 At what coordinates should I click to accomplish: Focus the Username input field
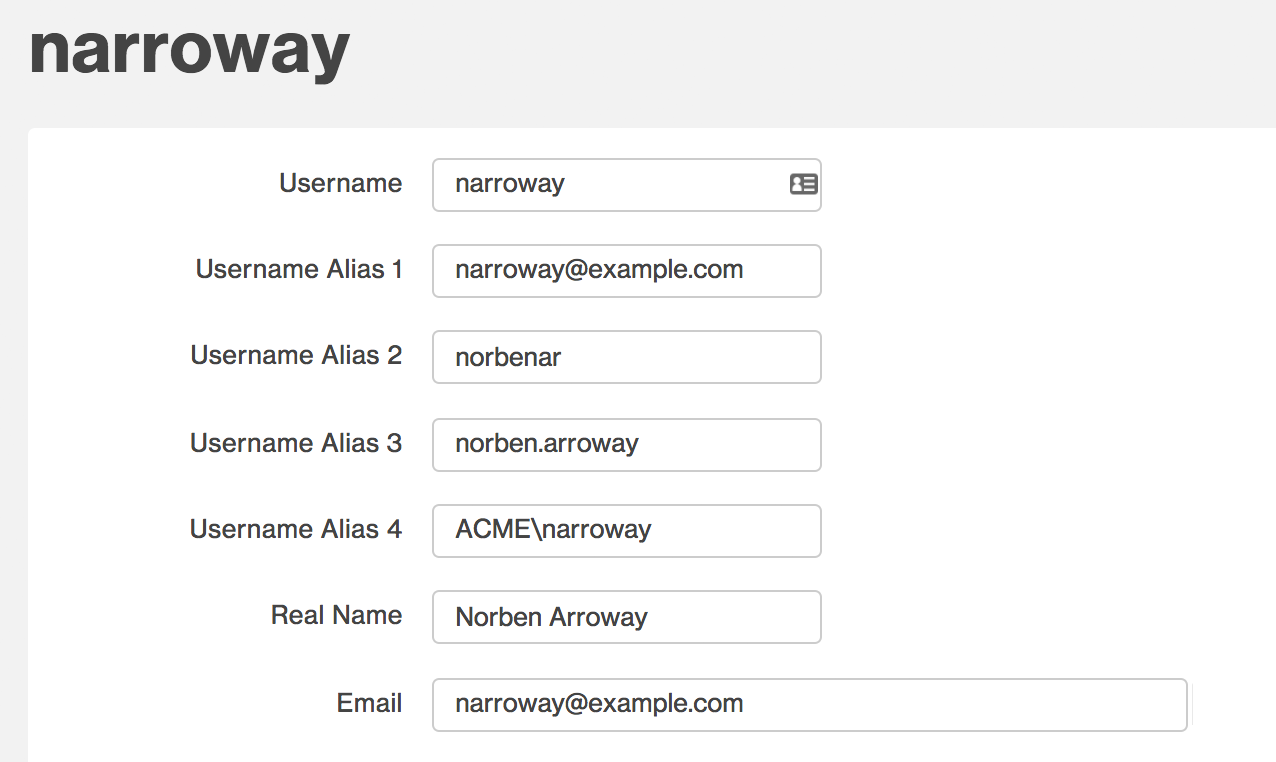coord(610,185)
